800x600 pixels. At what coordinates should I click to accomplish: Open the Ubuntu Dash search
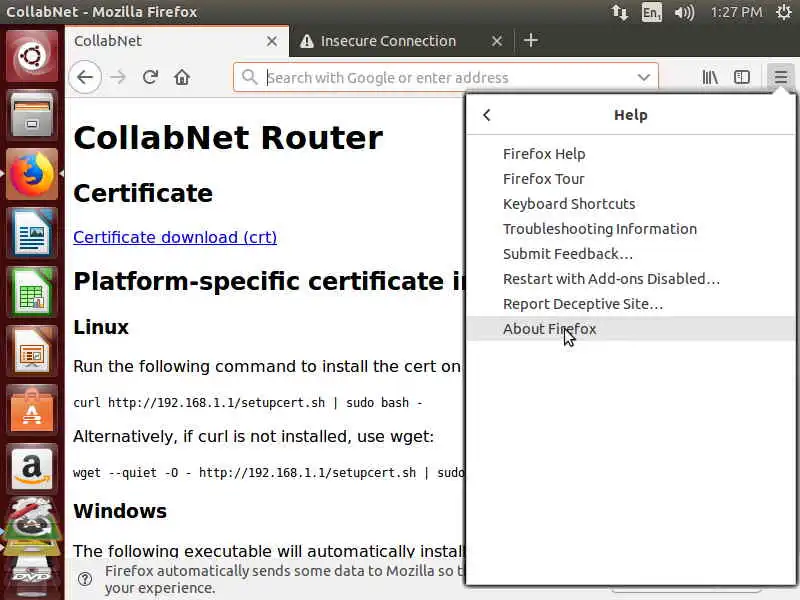32,56
